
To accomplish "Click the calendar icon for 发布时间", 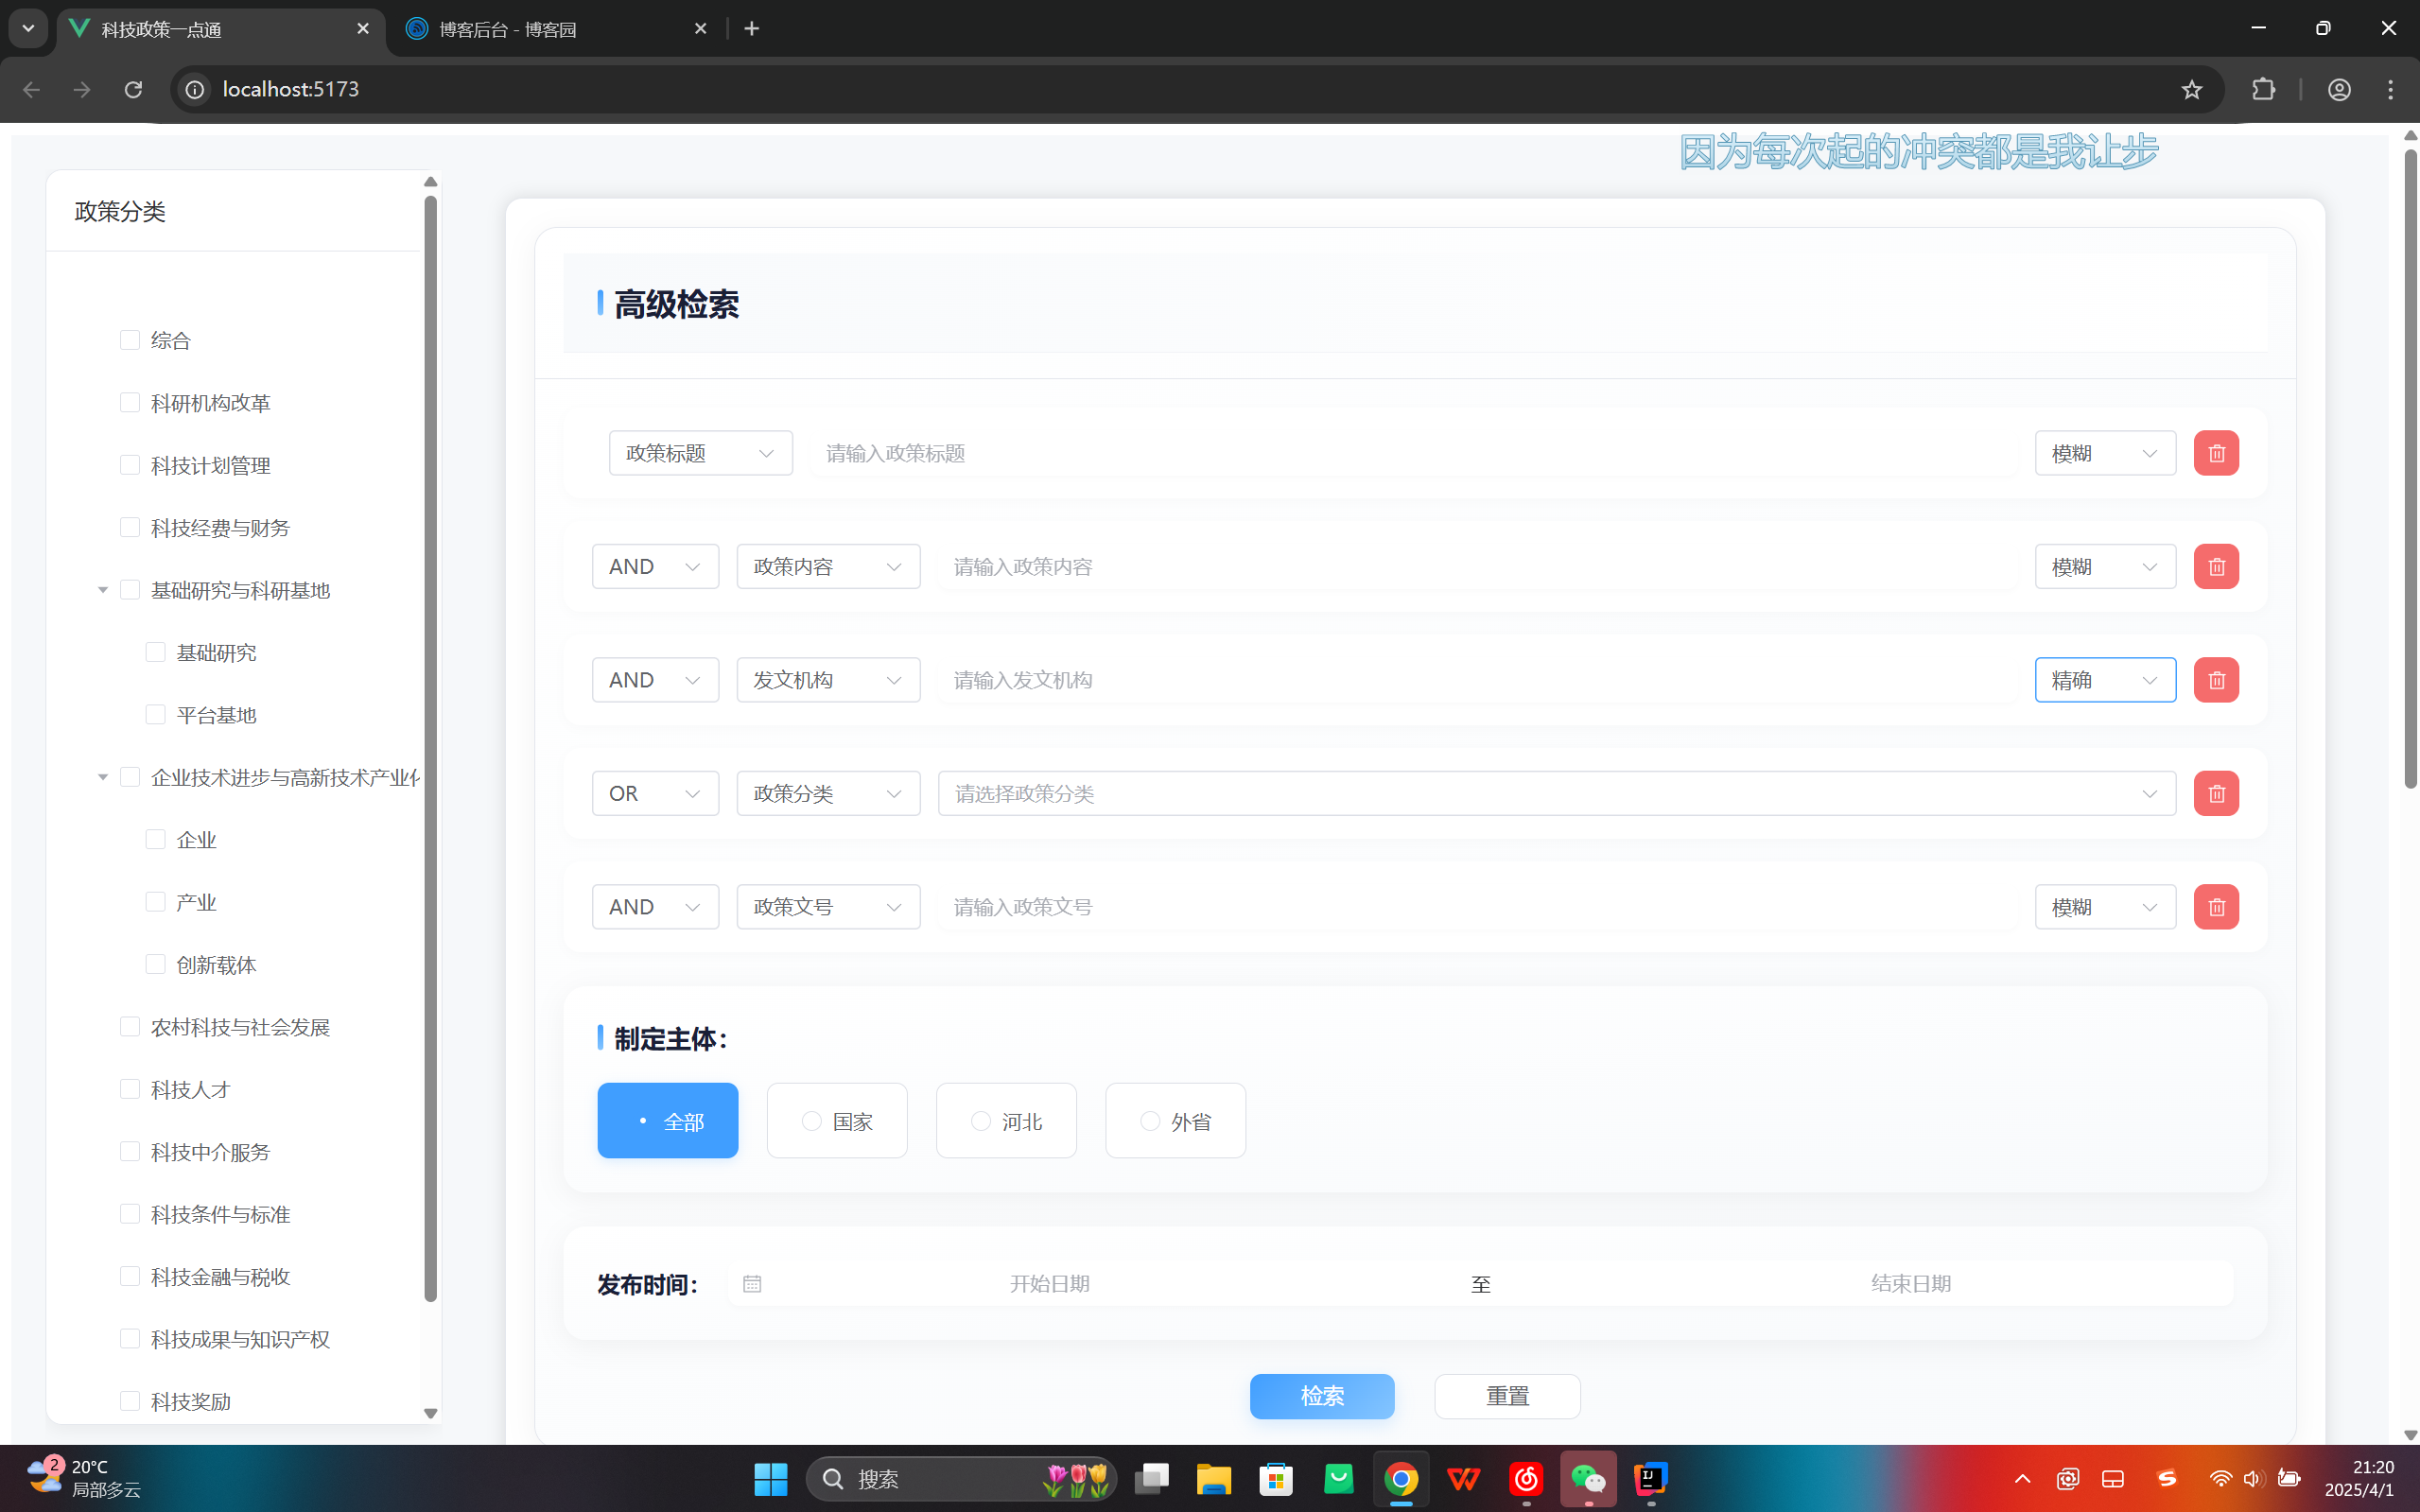I will [x=752, y=1284].
